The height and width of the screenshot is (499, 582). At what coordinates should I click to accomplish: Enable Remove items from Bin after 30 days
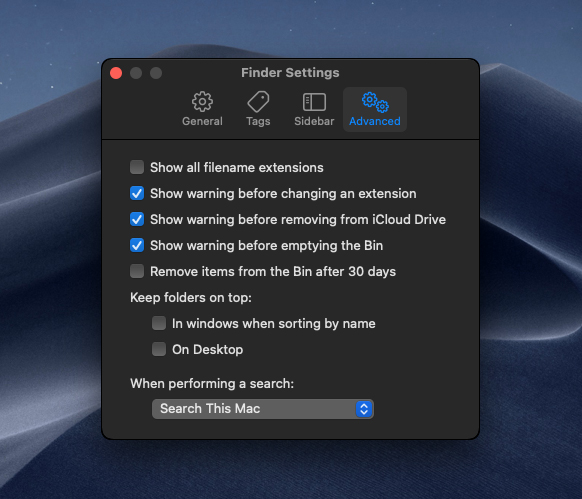137,271
